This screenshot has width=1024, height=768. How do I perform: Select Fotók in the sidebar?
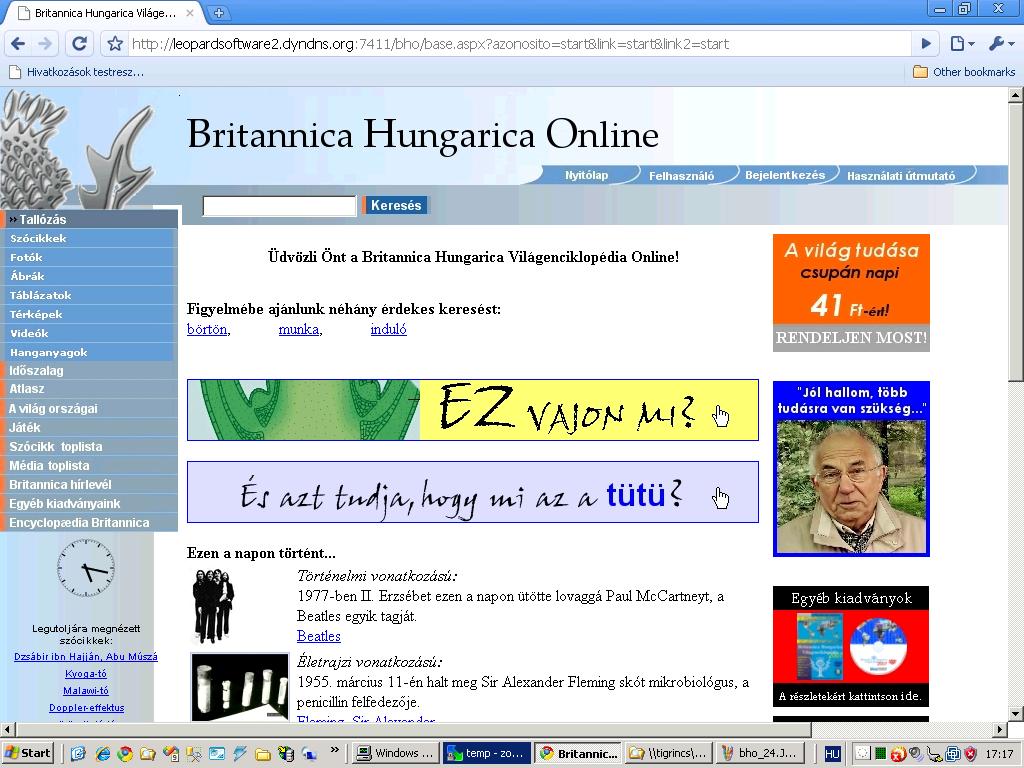tap(89, 257)
